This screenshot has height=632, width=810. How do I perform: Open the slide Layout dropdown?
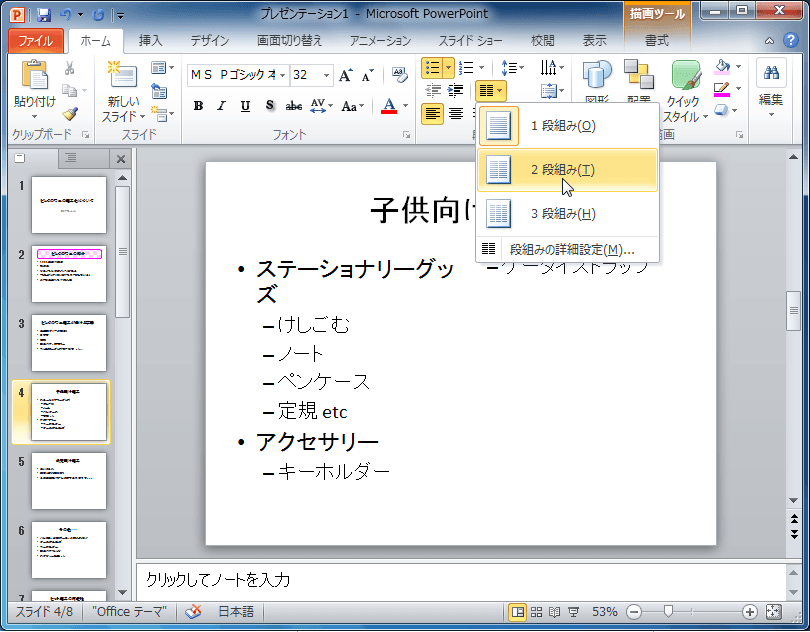point(162,68)
